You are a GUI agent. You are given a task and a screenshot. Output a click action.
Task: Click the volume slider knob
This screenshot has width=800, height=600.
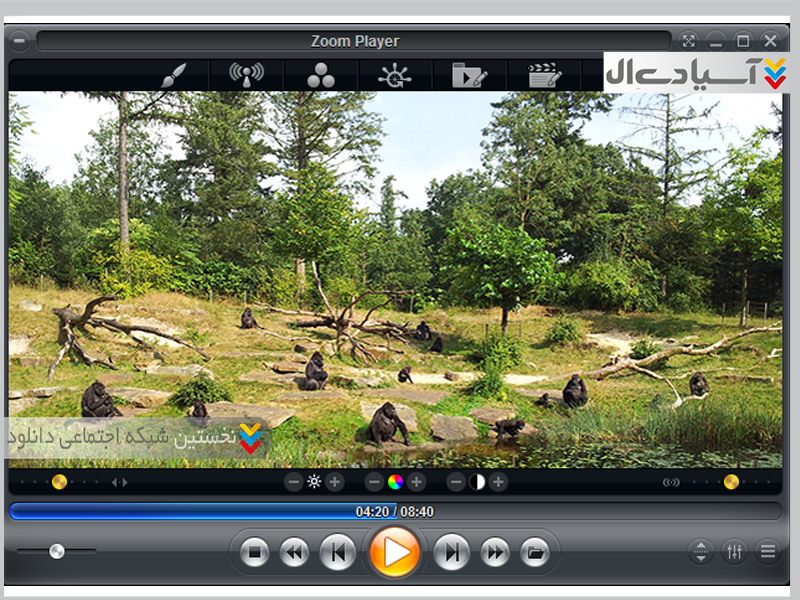57,550
